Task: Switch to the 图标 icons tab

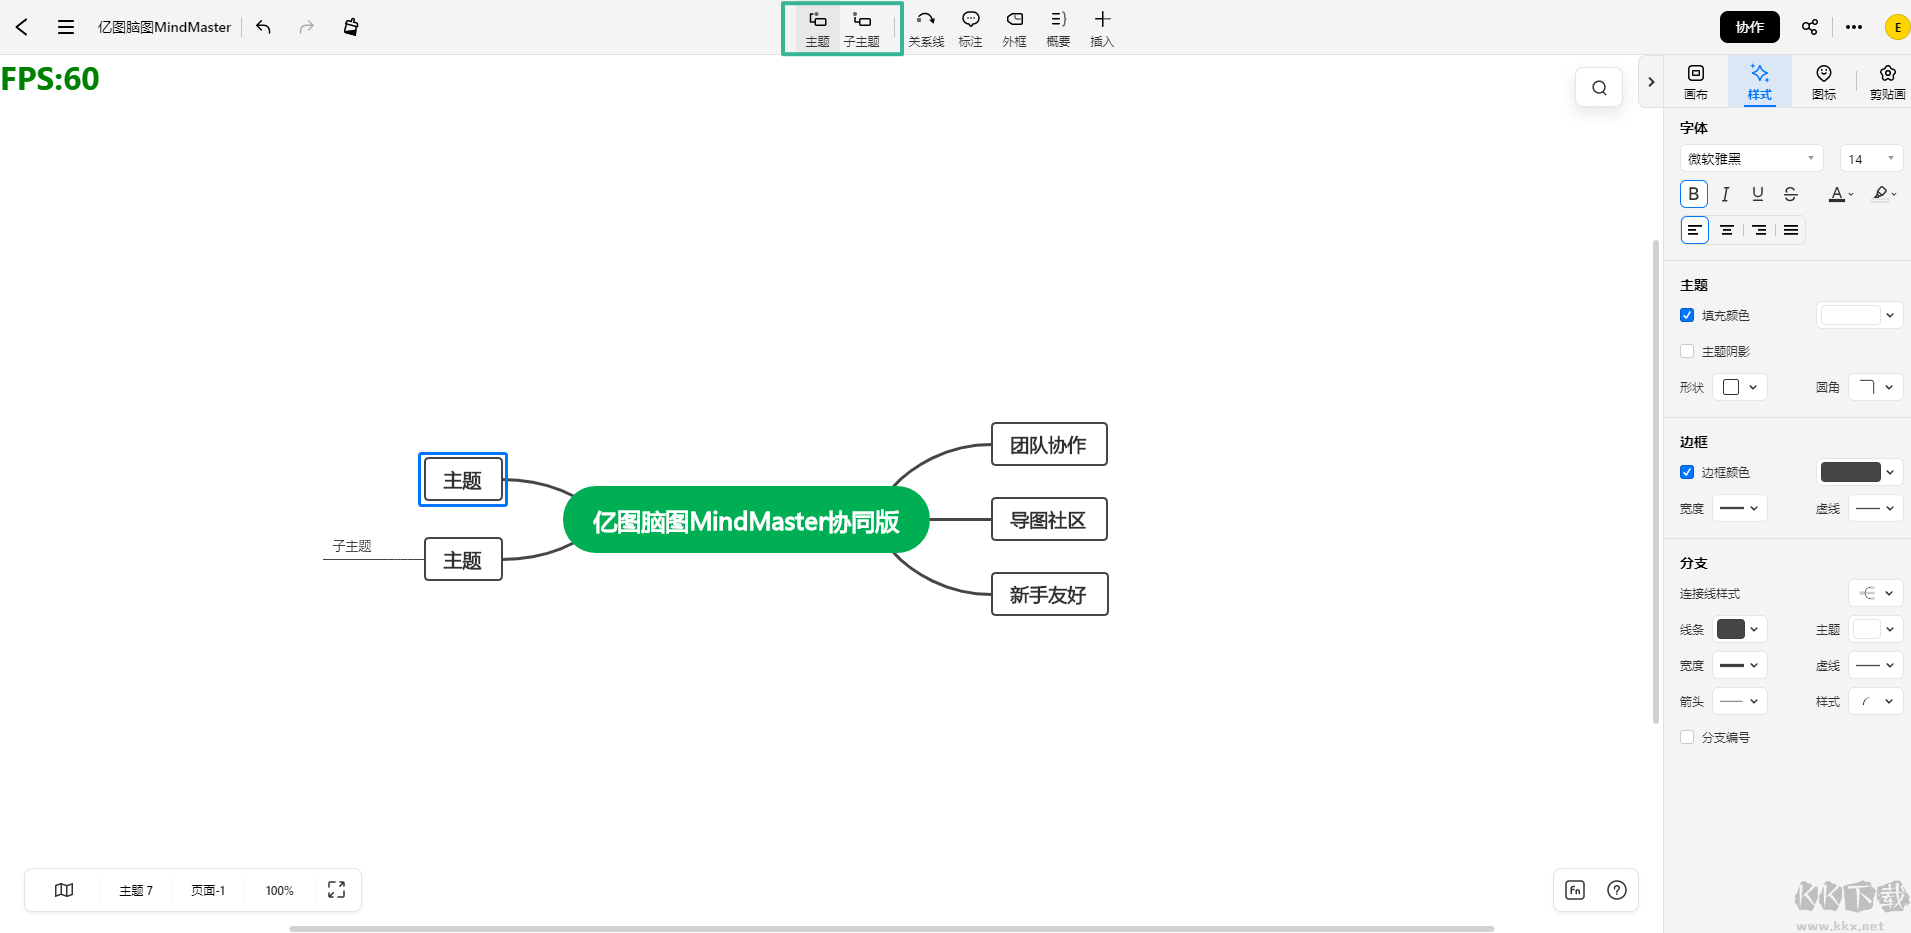Action: pos(1824,81)
